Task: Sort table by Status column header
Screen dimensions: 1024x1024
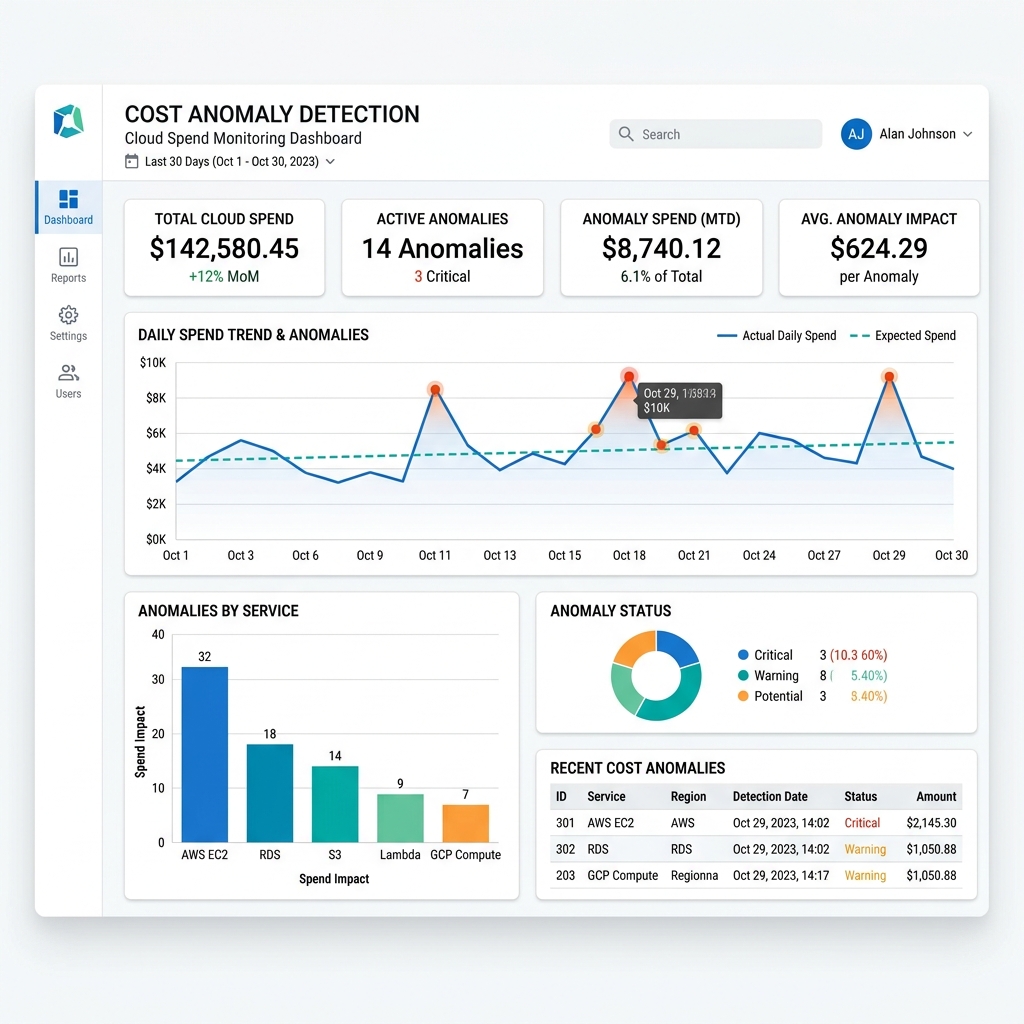Action: tap(861, 796)
